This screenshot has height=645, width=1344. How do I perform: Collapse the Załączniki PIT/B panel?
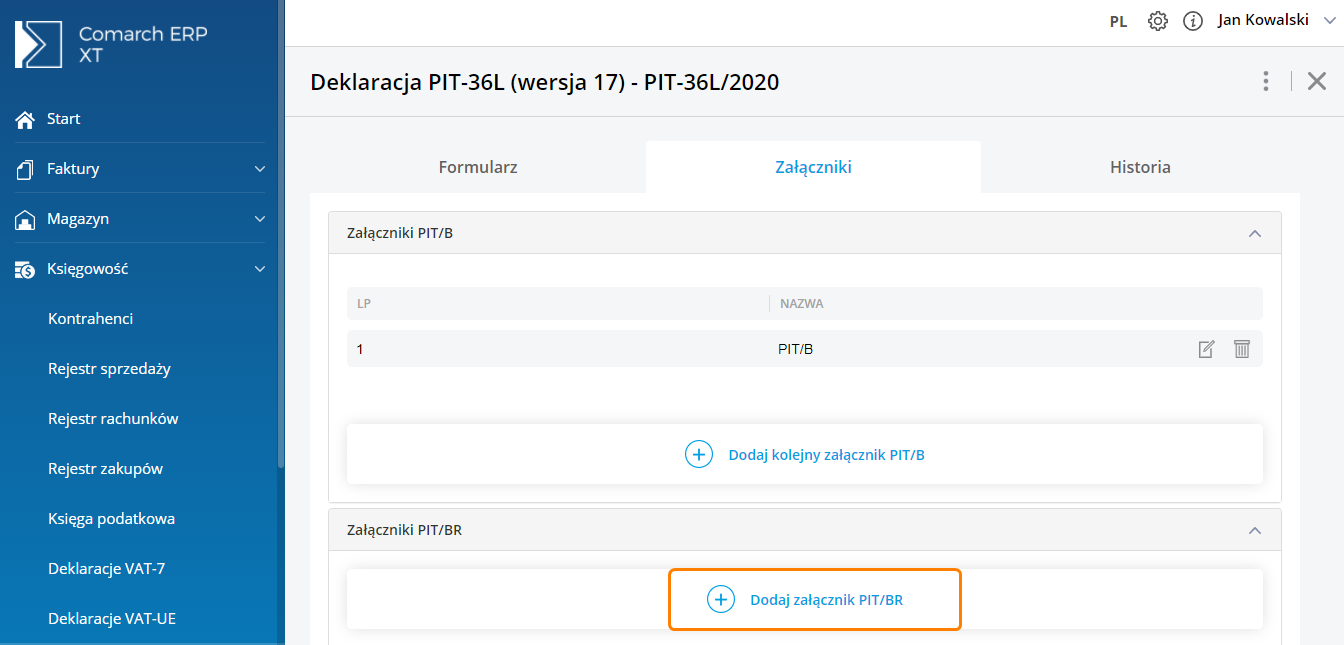[1254, 233]
